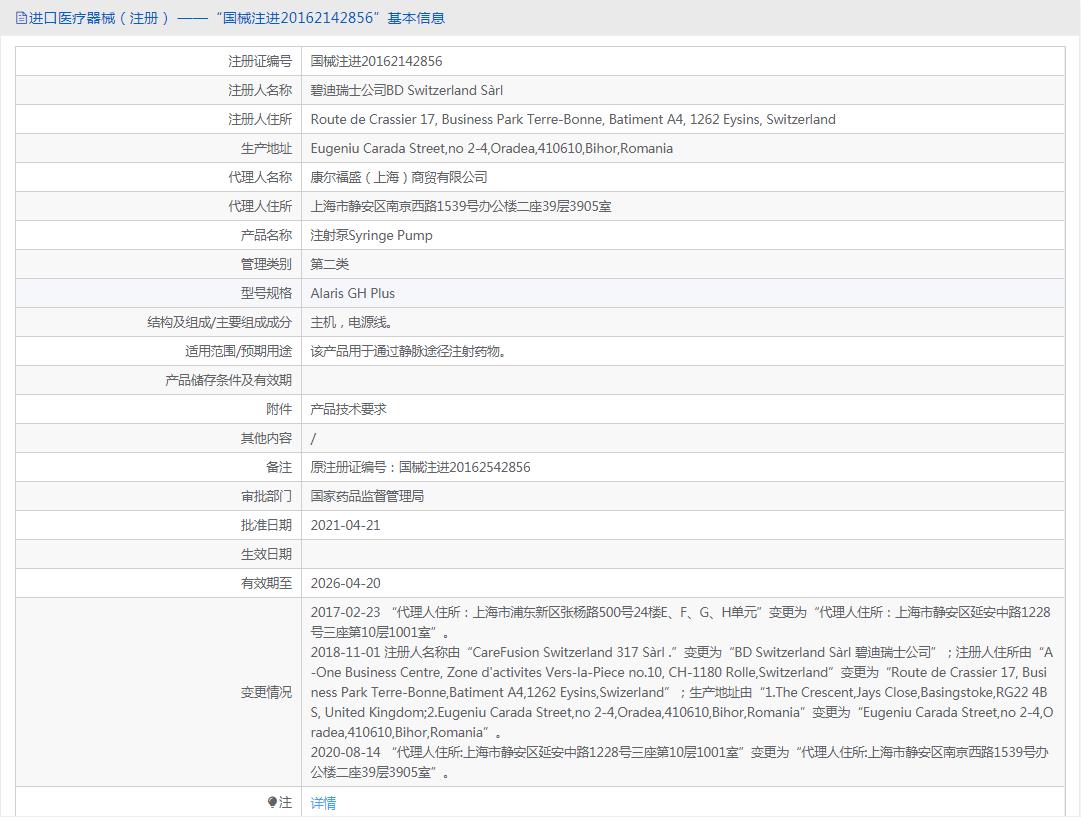Select registrant address Route de Crassier 17
1081x820 pixels.
[573, 119]
